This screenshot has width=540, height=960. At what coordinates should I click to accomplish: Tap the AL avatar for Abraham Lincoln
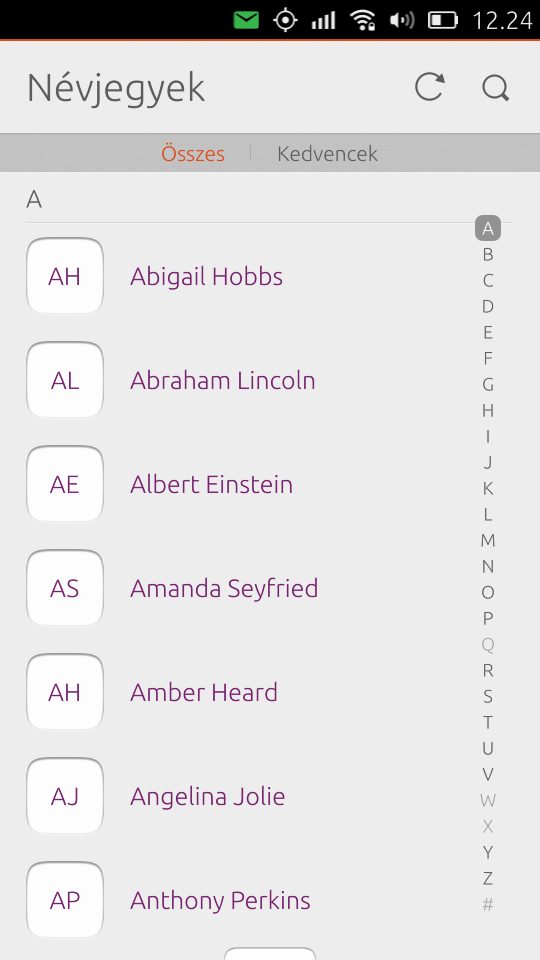[65, 380]
